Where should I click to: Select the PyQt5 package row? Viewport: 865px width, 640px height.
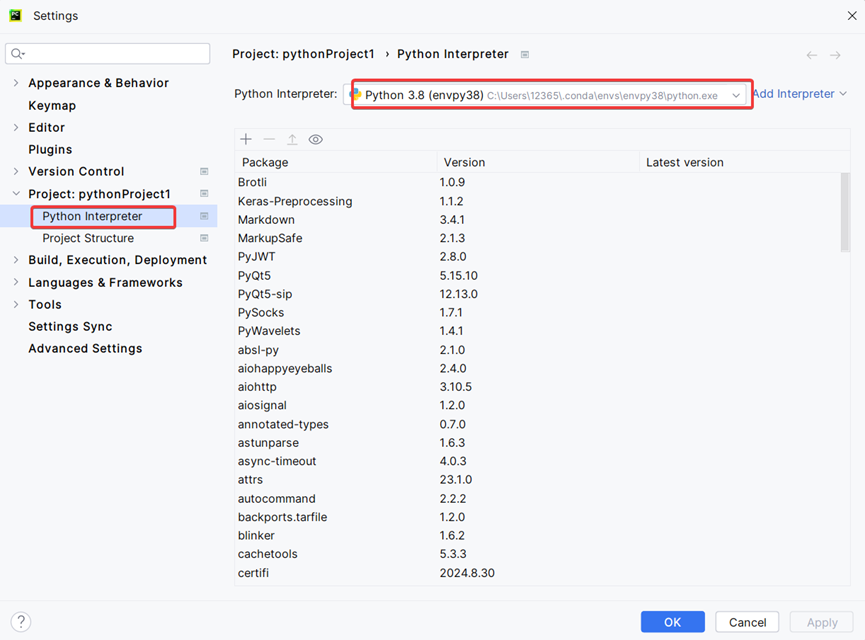point(537,275)
